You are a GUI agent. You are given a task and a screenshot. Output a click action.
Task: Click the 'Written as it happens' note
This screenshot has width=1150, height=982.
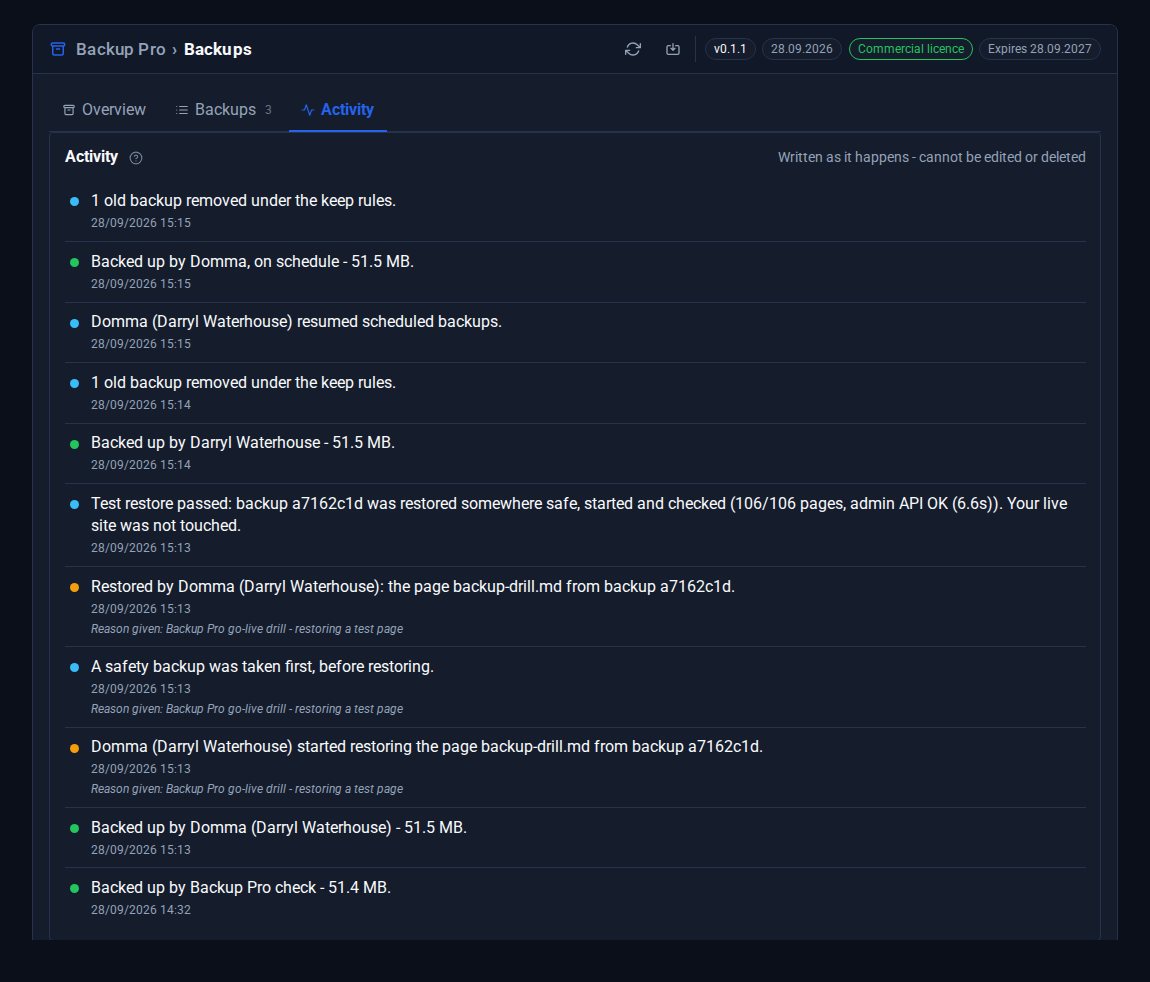[x=931, y=157]
